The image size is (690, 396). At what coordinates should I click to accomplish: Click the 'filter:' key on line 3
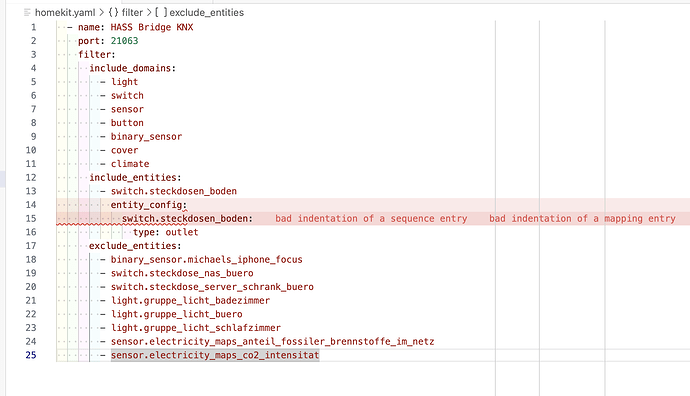click(97, 55)
